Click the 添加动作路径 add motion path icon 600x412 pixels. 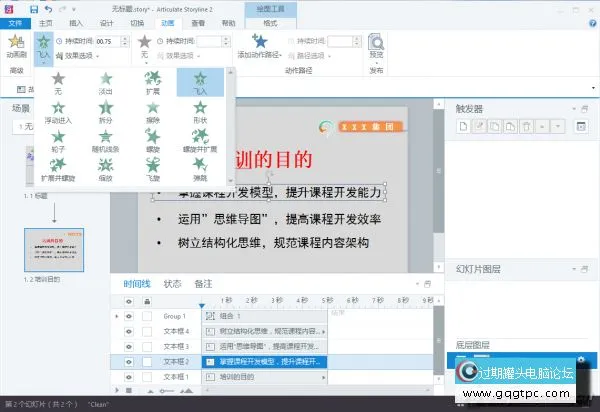coord(259,41)
